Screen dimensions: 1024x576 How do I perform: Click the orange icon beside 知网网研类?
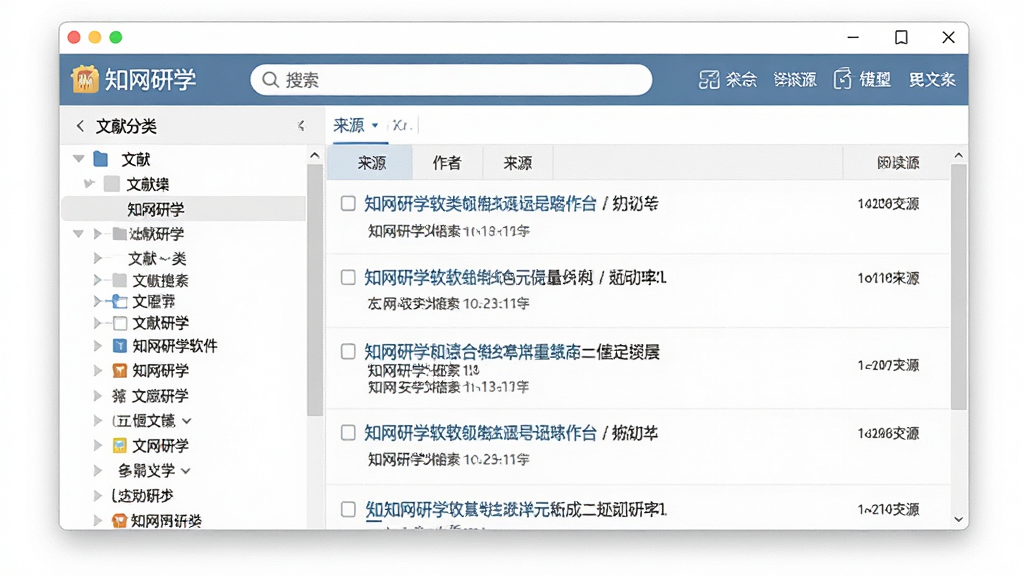click(119, 520)
